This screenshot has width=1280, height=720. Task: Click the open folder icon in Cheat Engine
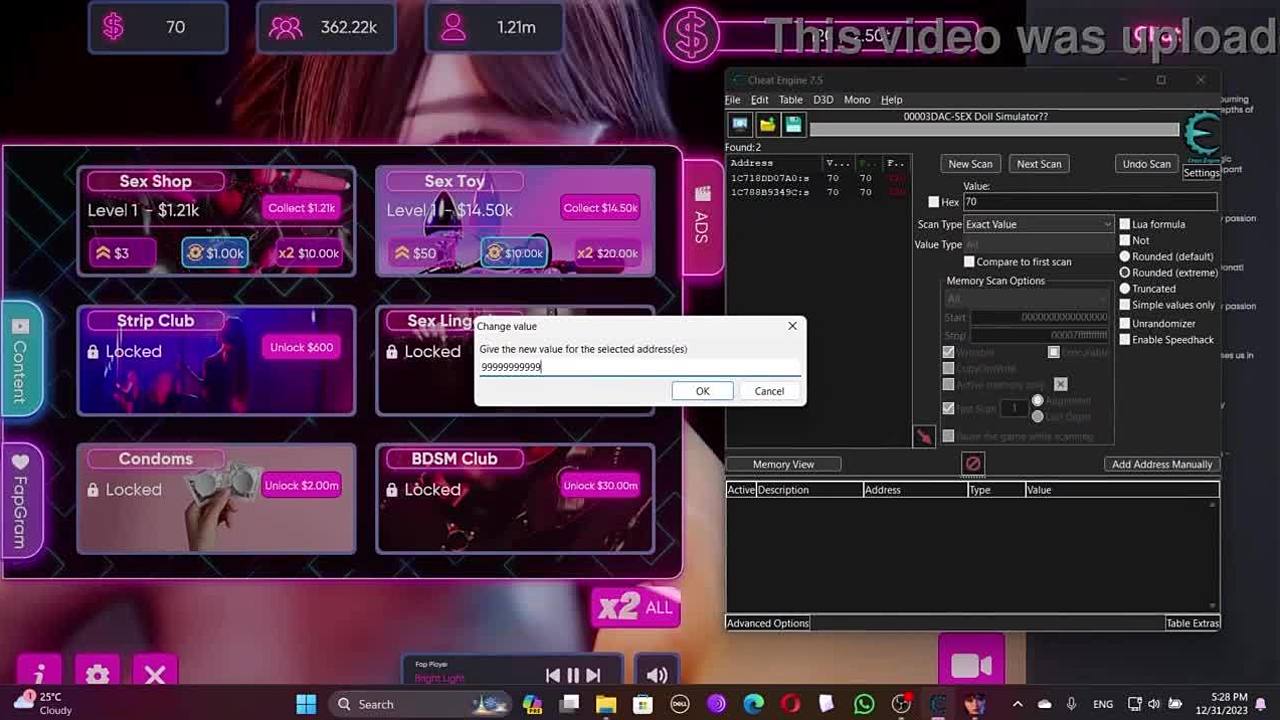[767, 124]
